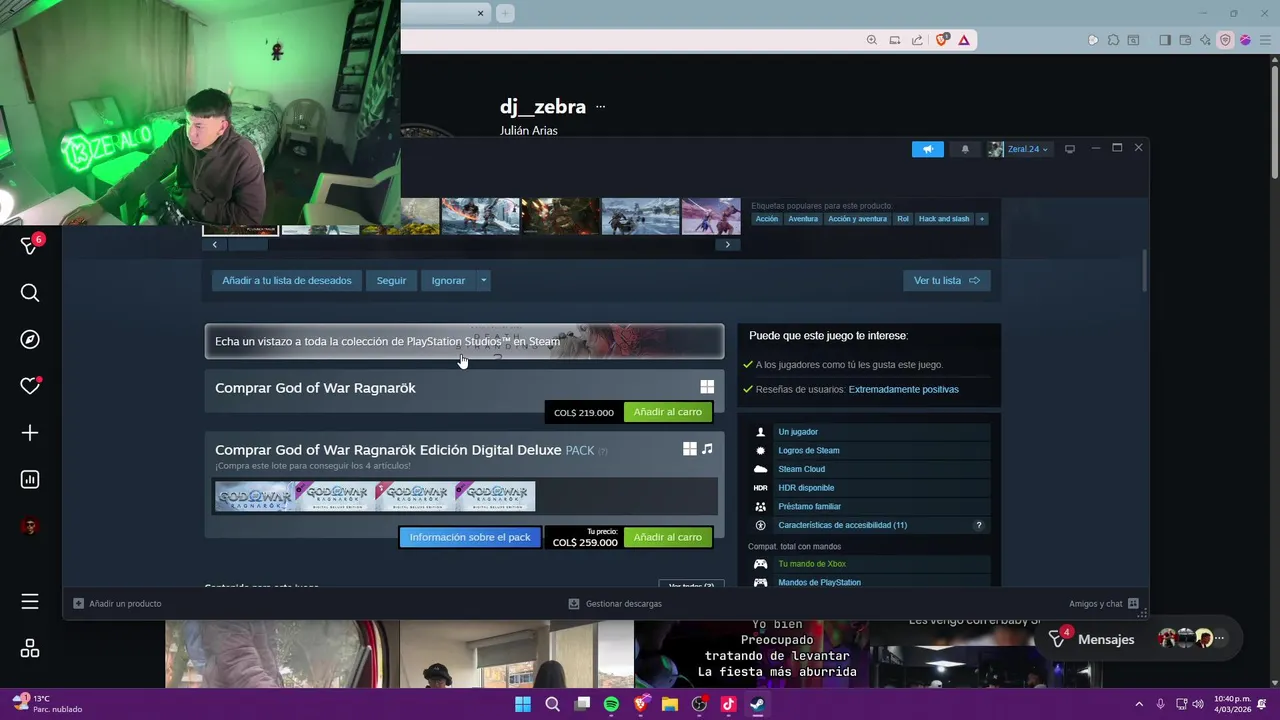Open Instagram apps grid icon in sidebar
The height and width of the screenshot is (720, 1280).
(x=30, y=649)
